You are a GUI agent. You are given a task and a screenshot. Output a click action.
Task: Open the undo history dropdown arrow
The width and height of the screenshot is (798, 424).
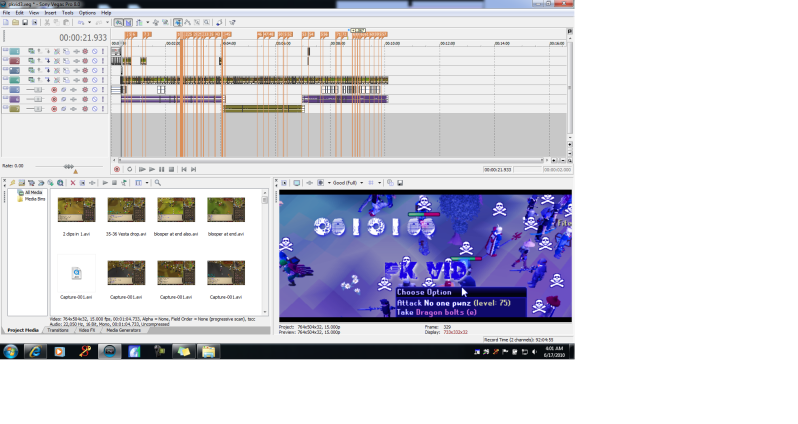pyautogui.click(x=89, y=22)
